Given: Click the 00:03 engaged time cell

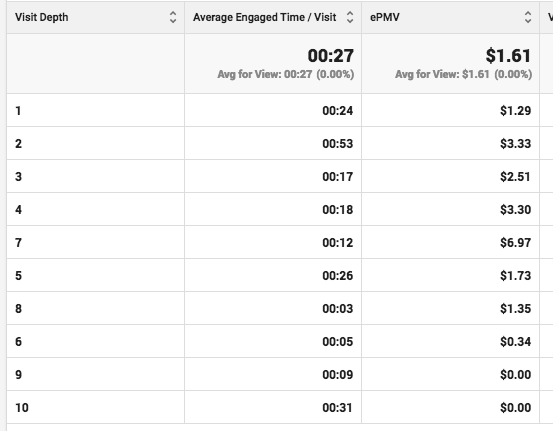Looking at the screenshot, I should point(338,308).
